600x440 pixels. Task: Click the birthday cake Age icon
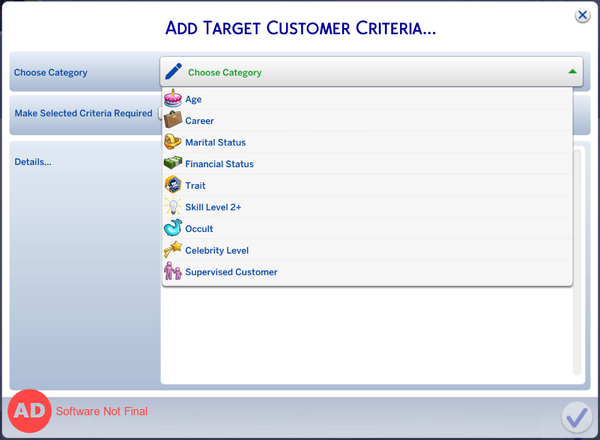click(x=173, y=99)
